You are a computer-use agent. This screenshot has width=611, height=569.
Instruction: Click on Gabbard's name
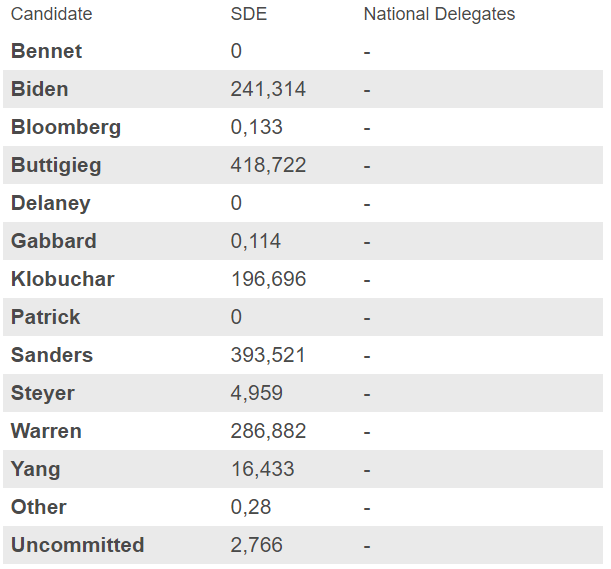(x=54, y=241)
